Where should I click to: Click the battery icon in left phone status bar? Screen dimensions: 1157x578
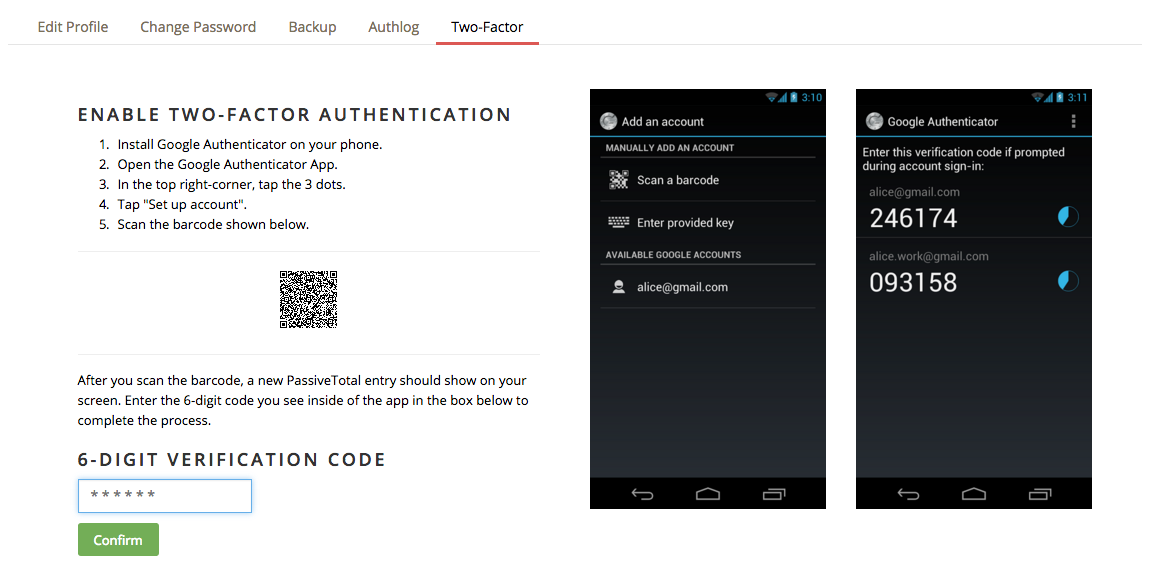794,97
